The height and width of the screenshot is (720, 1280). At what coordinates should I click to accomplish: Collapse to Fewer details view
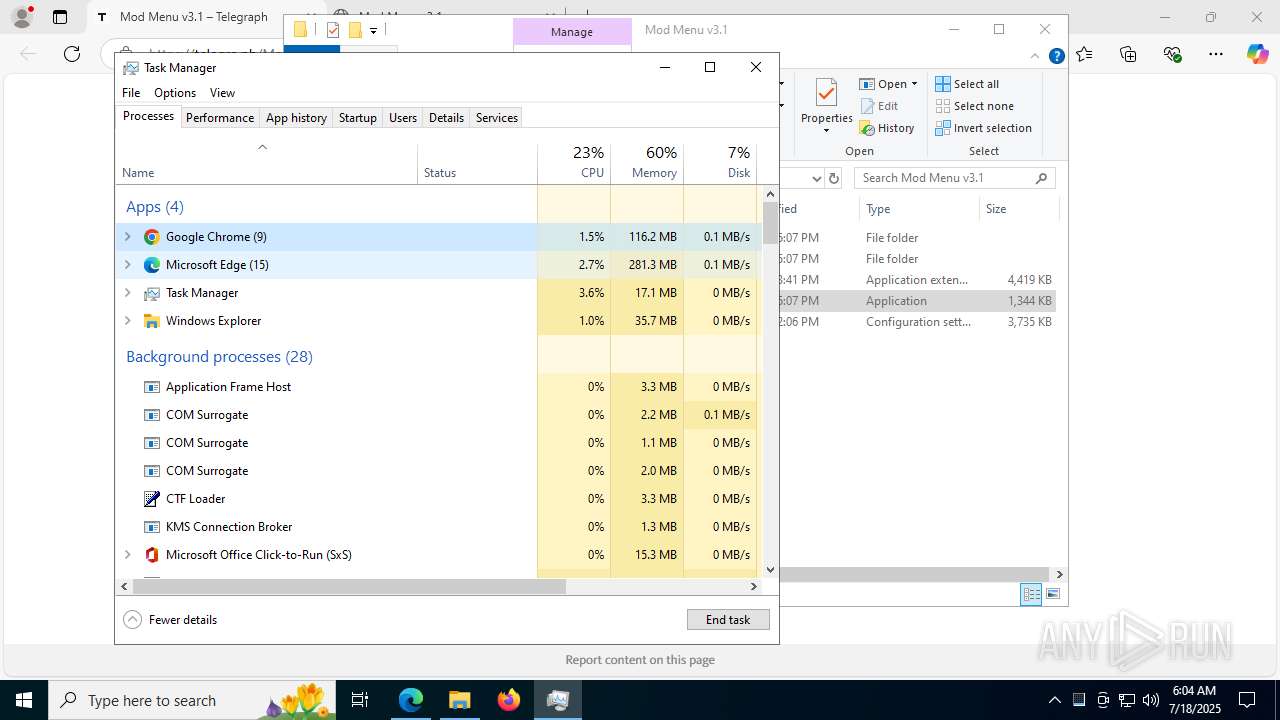(170, 620)
